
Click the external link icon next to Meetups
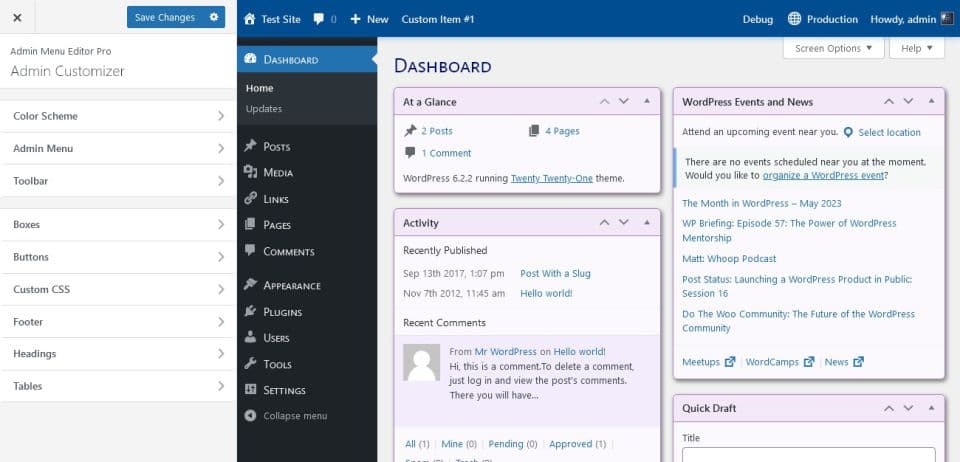(x=729, y=362)
